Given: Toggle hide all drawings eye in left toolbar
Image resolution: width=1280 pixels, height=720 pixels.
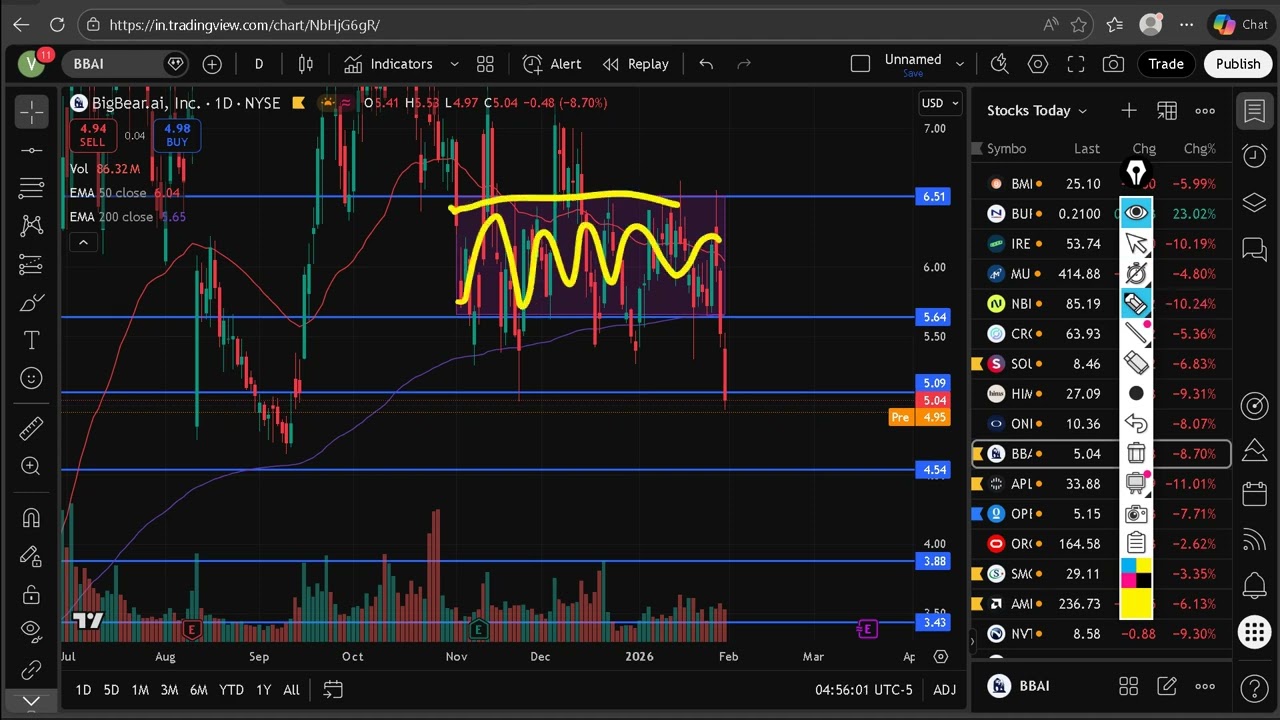Looking at the screenshot, I should click(x=31, y=631).
